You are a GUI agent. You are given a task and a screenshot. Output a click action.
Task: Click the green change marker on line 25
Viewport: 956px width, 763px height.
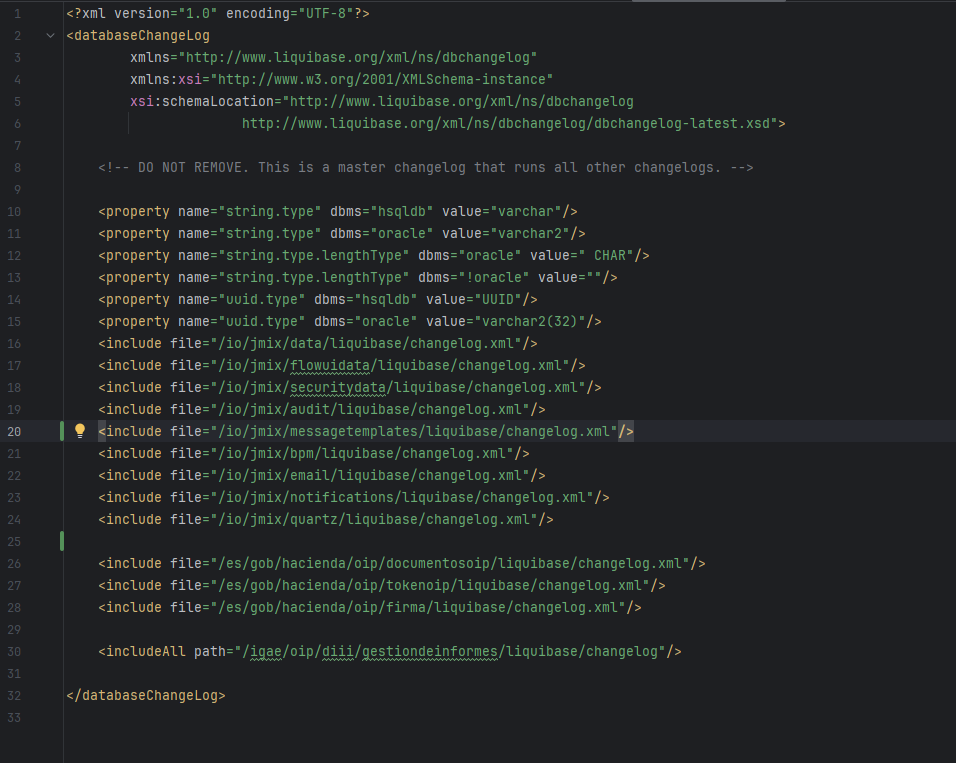62,541
